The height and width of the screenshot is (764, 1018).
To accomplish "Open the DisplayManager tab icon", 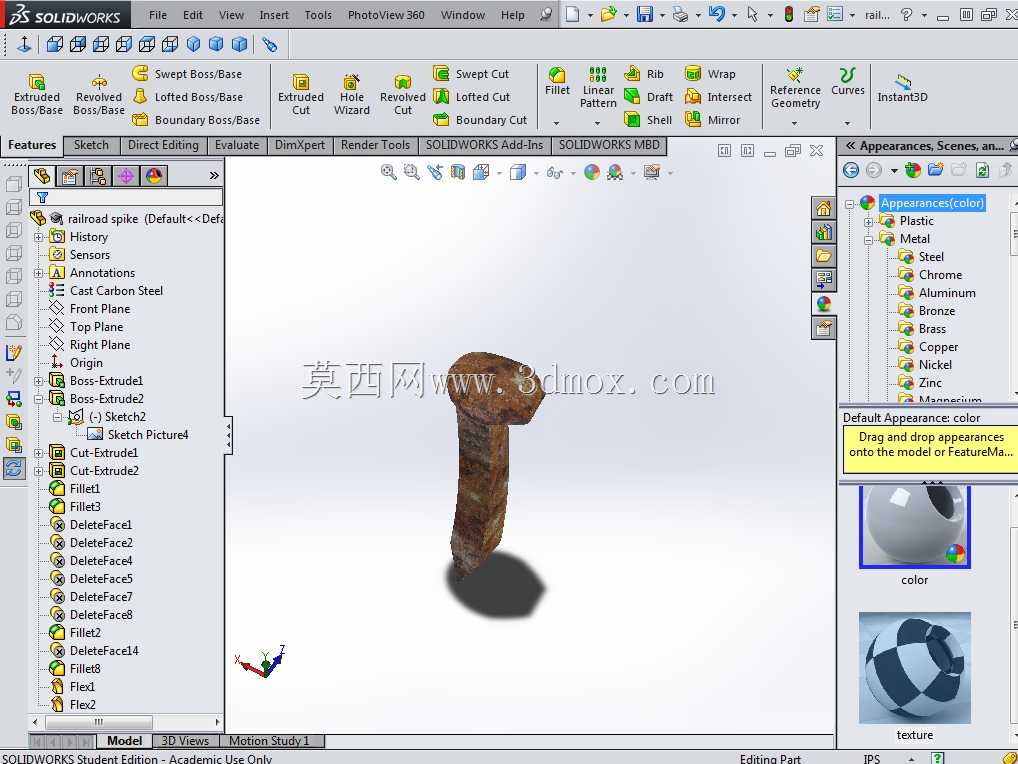I will point(154,175).
